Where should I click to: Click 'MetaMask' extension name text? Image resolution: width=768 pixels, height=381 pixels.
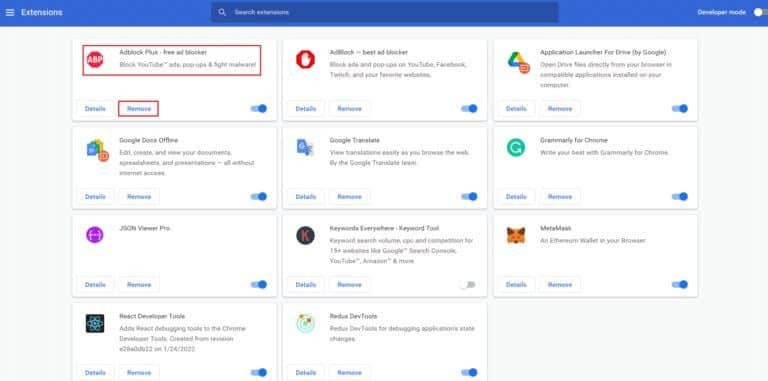click(555, 228)
